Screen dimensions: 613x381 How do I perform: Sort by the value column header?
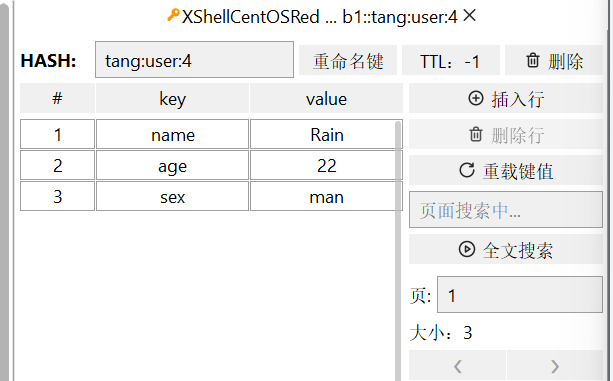(326, 98)
